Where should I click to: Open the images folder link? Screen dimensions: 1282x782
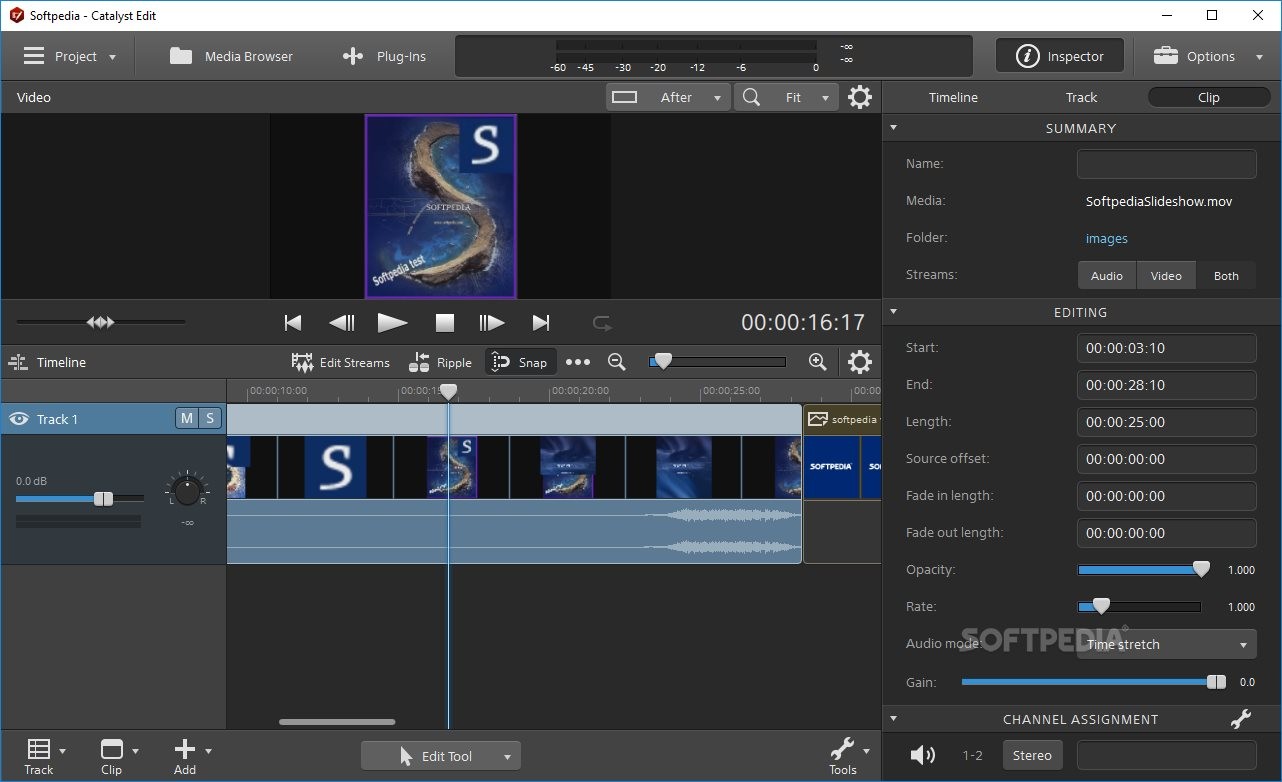point(1107,238)
